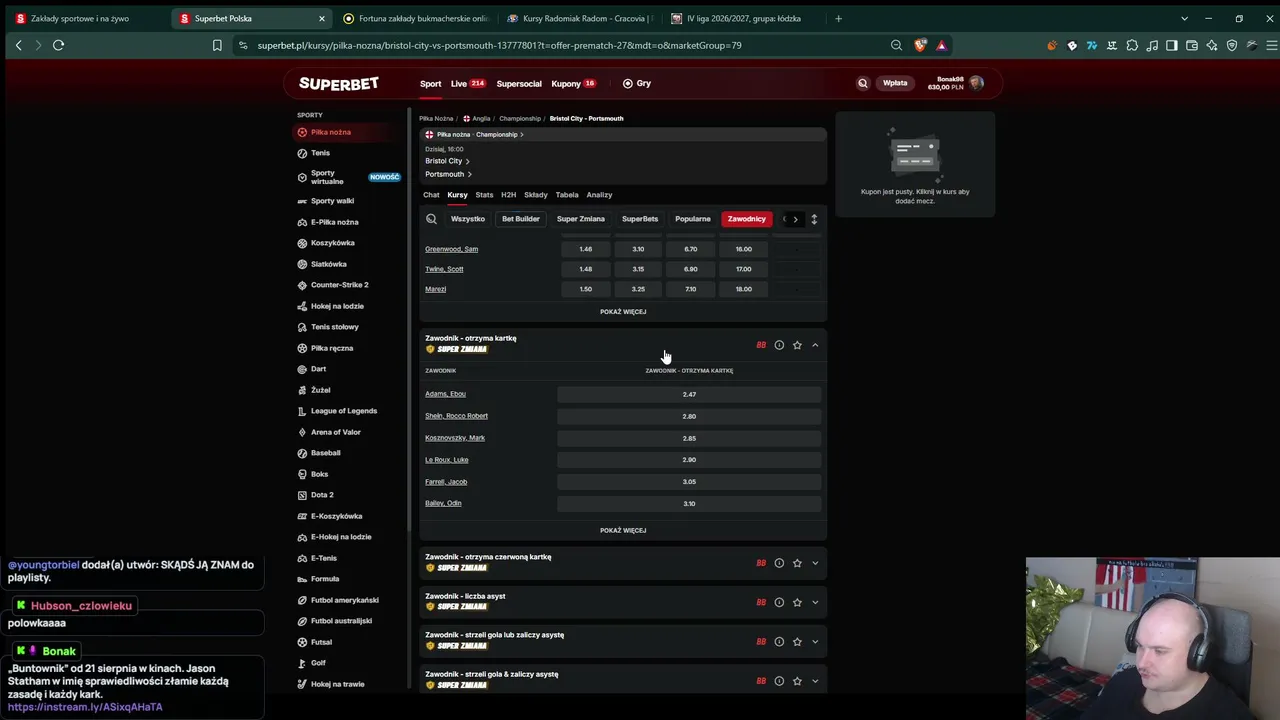Open the site search magnifier in header
Screen dimensions: 1280x720
pyautogui.click(x=863, y=84)
